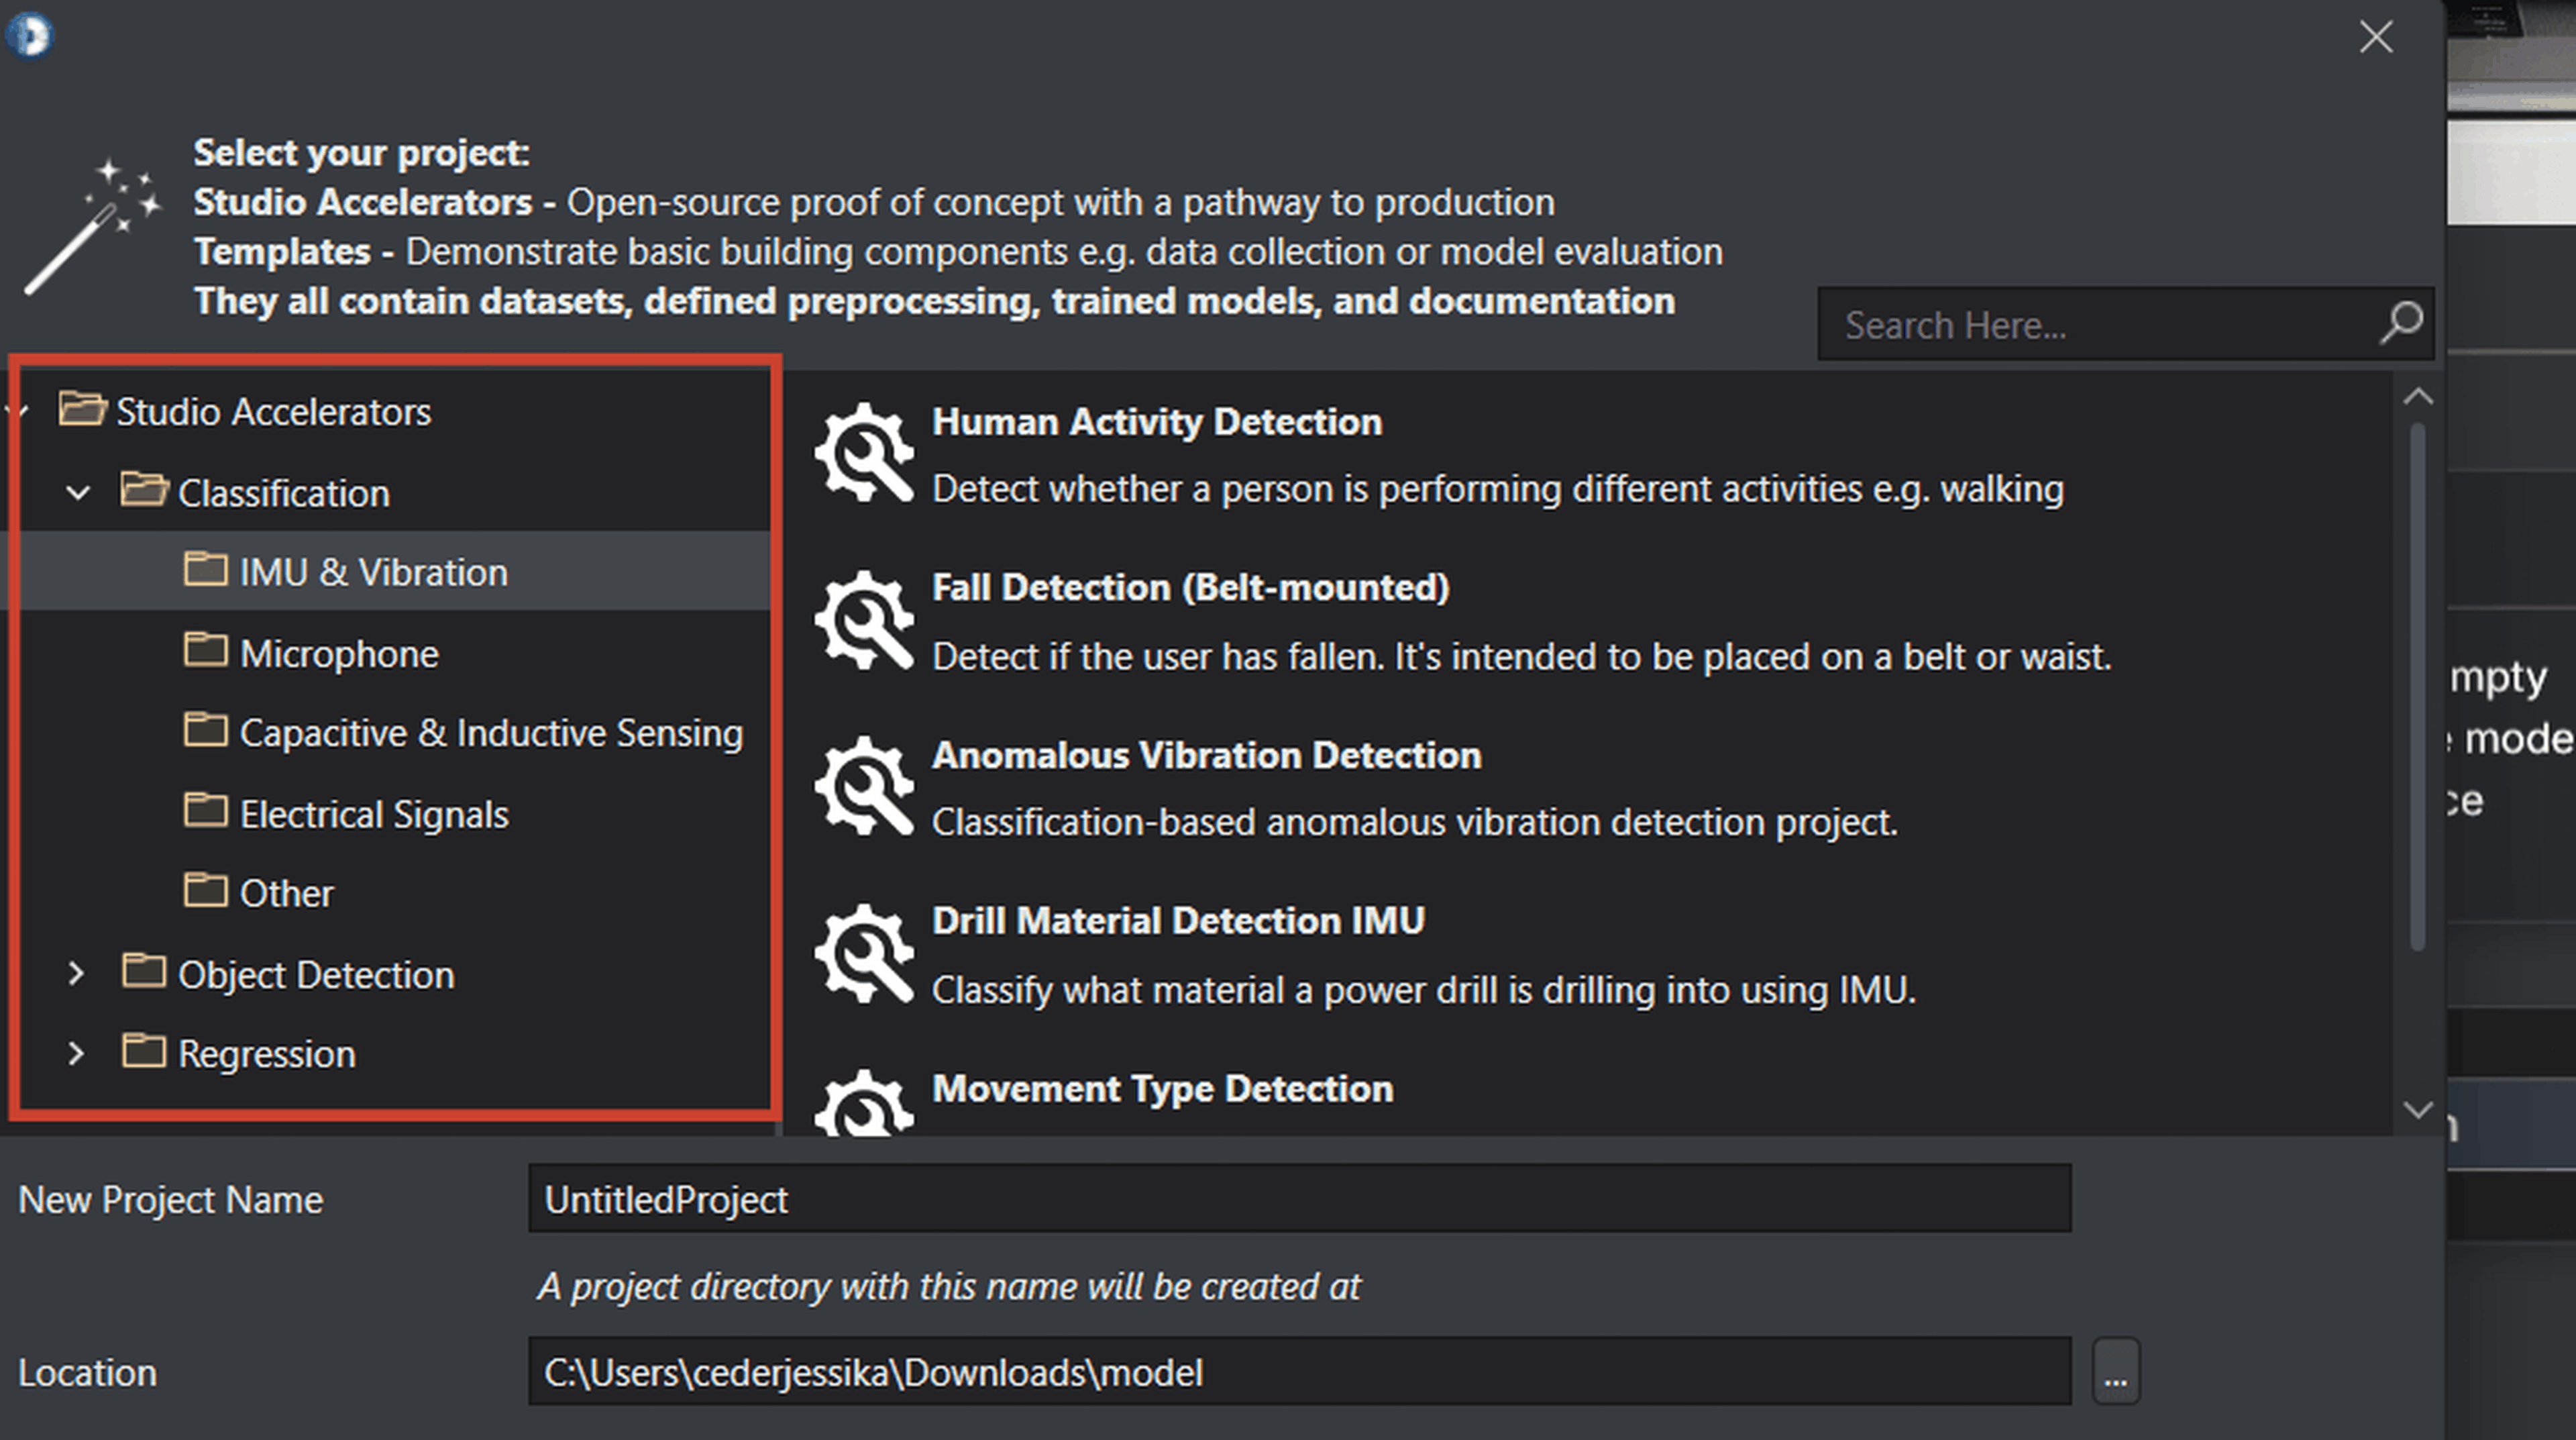Select the Classification category
Image resolution: width=2576 pixels, height=1440 pixels.
pos(284,493)
